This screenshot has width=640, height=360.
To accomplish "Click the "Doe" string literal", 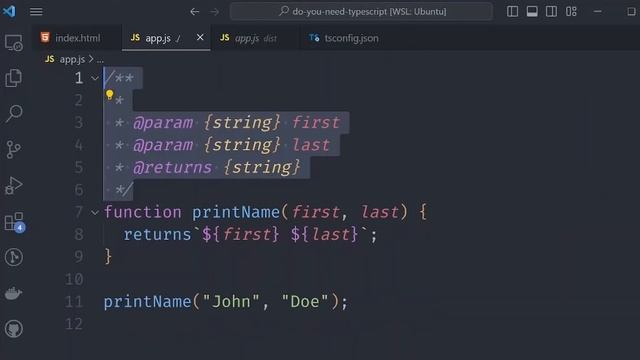I will click(305, 302).
